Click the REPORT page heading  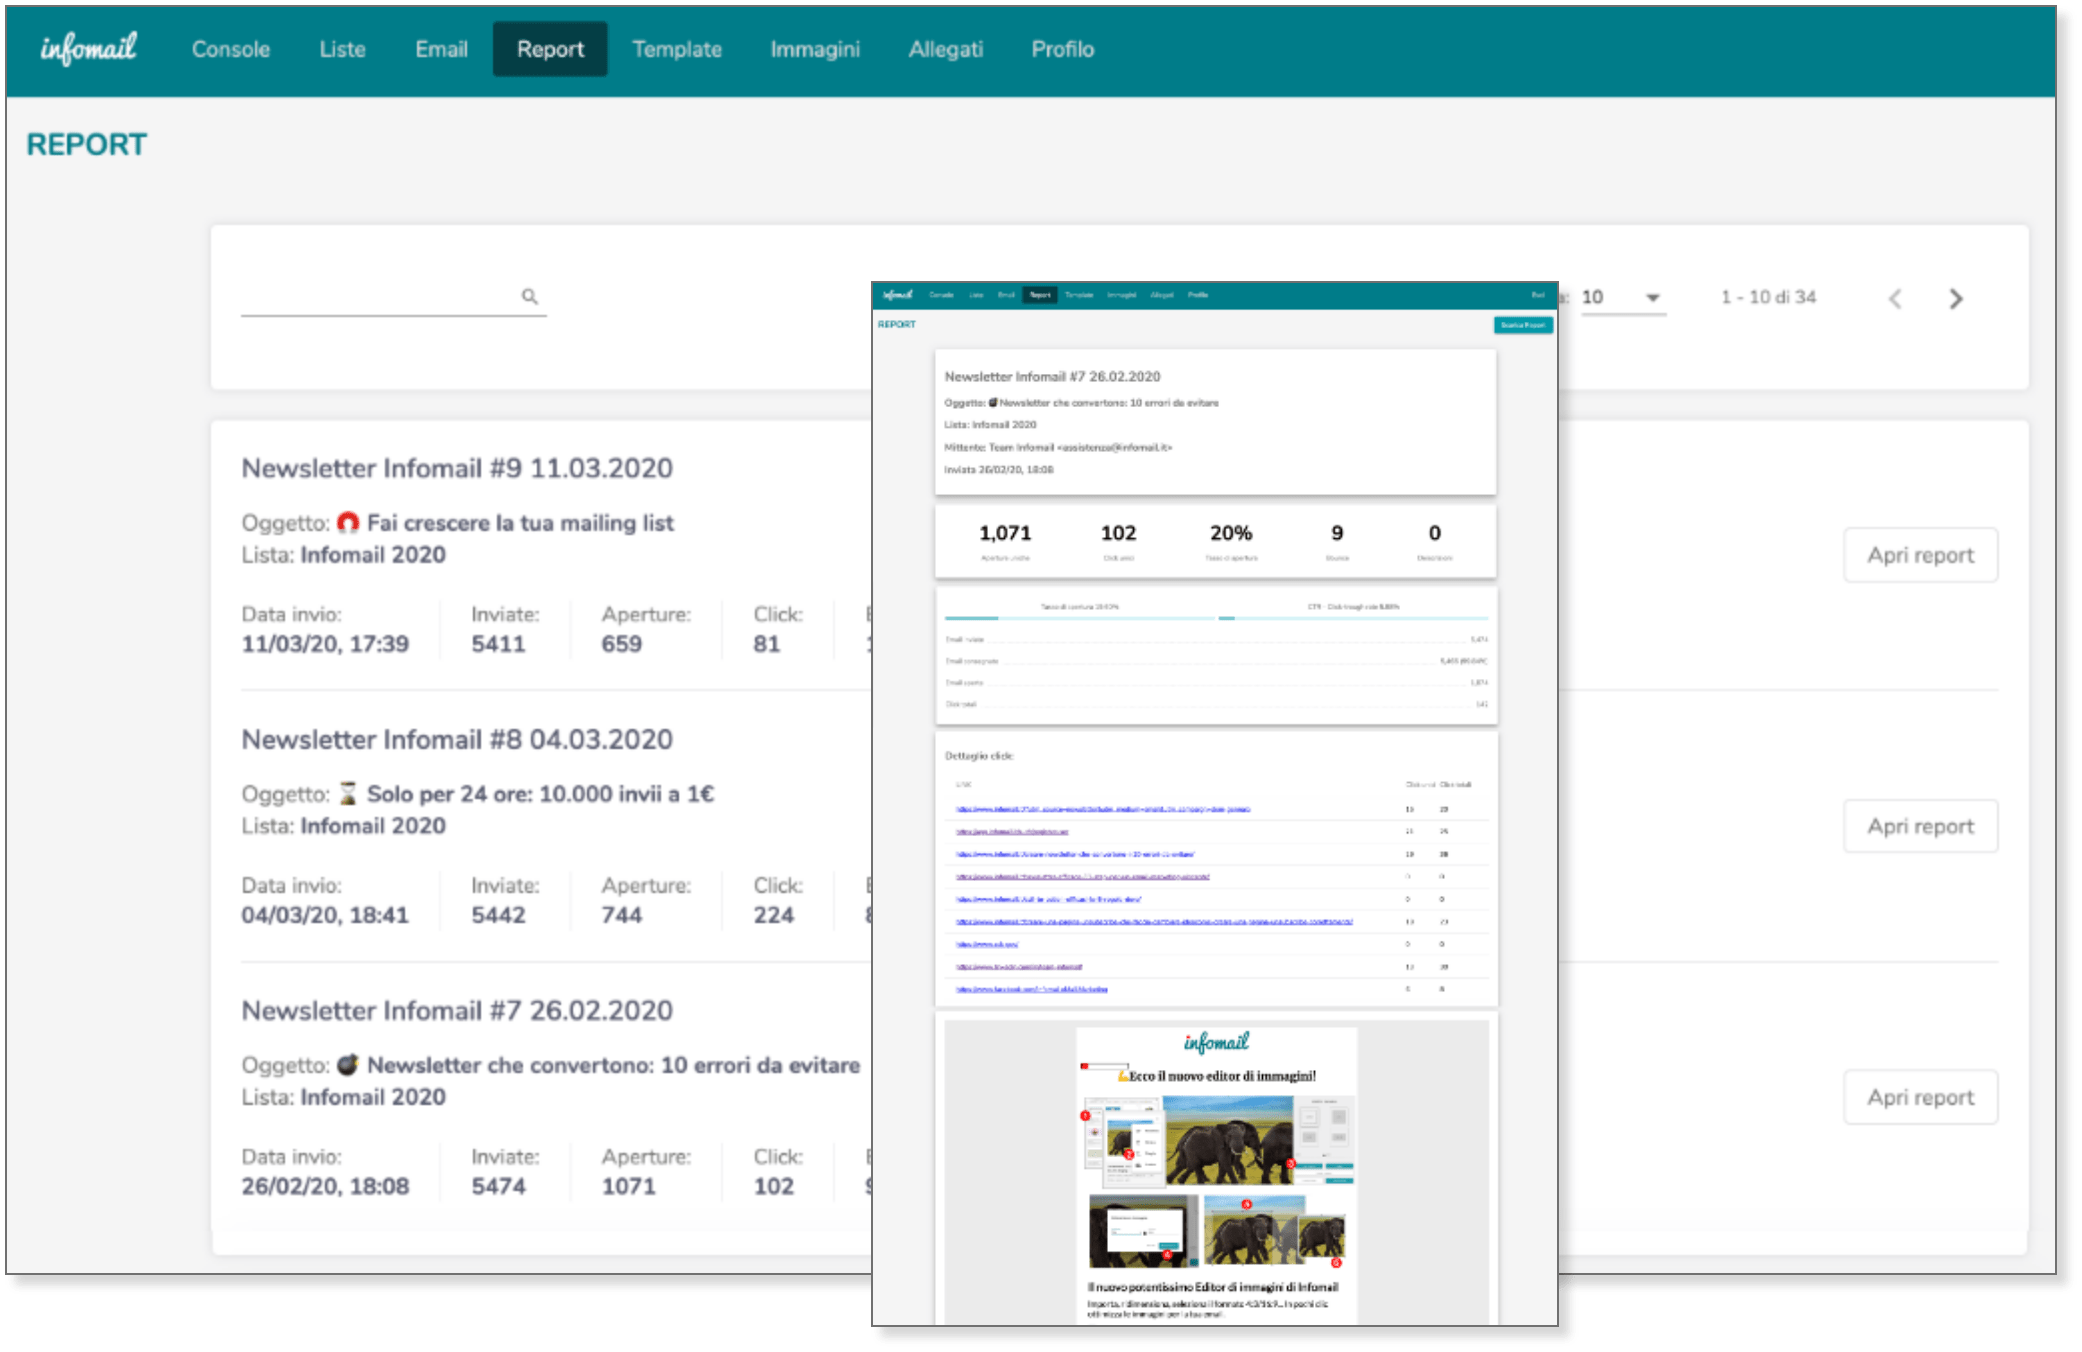(x=86, y=145)
